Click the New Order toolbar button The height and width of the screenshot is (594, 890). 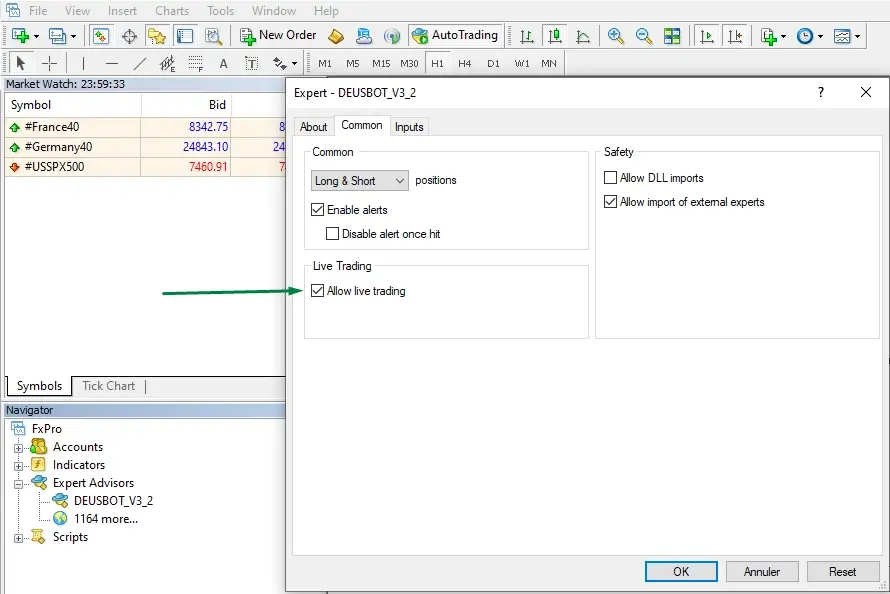278,36
